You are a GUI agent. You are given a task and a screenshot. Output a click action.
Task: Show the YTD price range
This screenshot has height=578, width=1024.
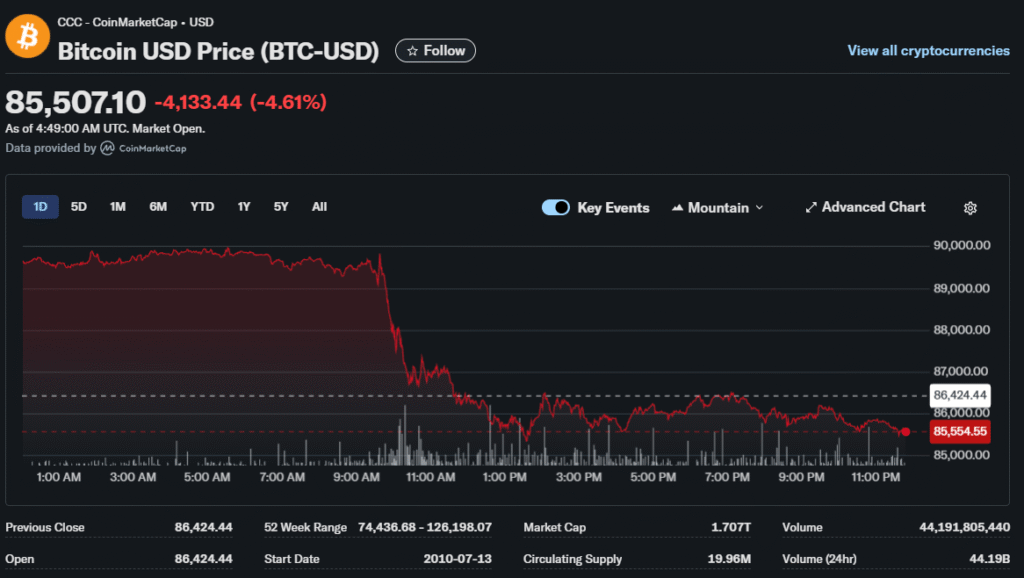pos(202,207)
